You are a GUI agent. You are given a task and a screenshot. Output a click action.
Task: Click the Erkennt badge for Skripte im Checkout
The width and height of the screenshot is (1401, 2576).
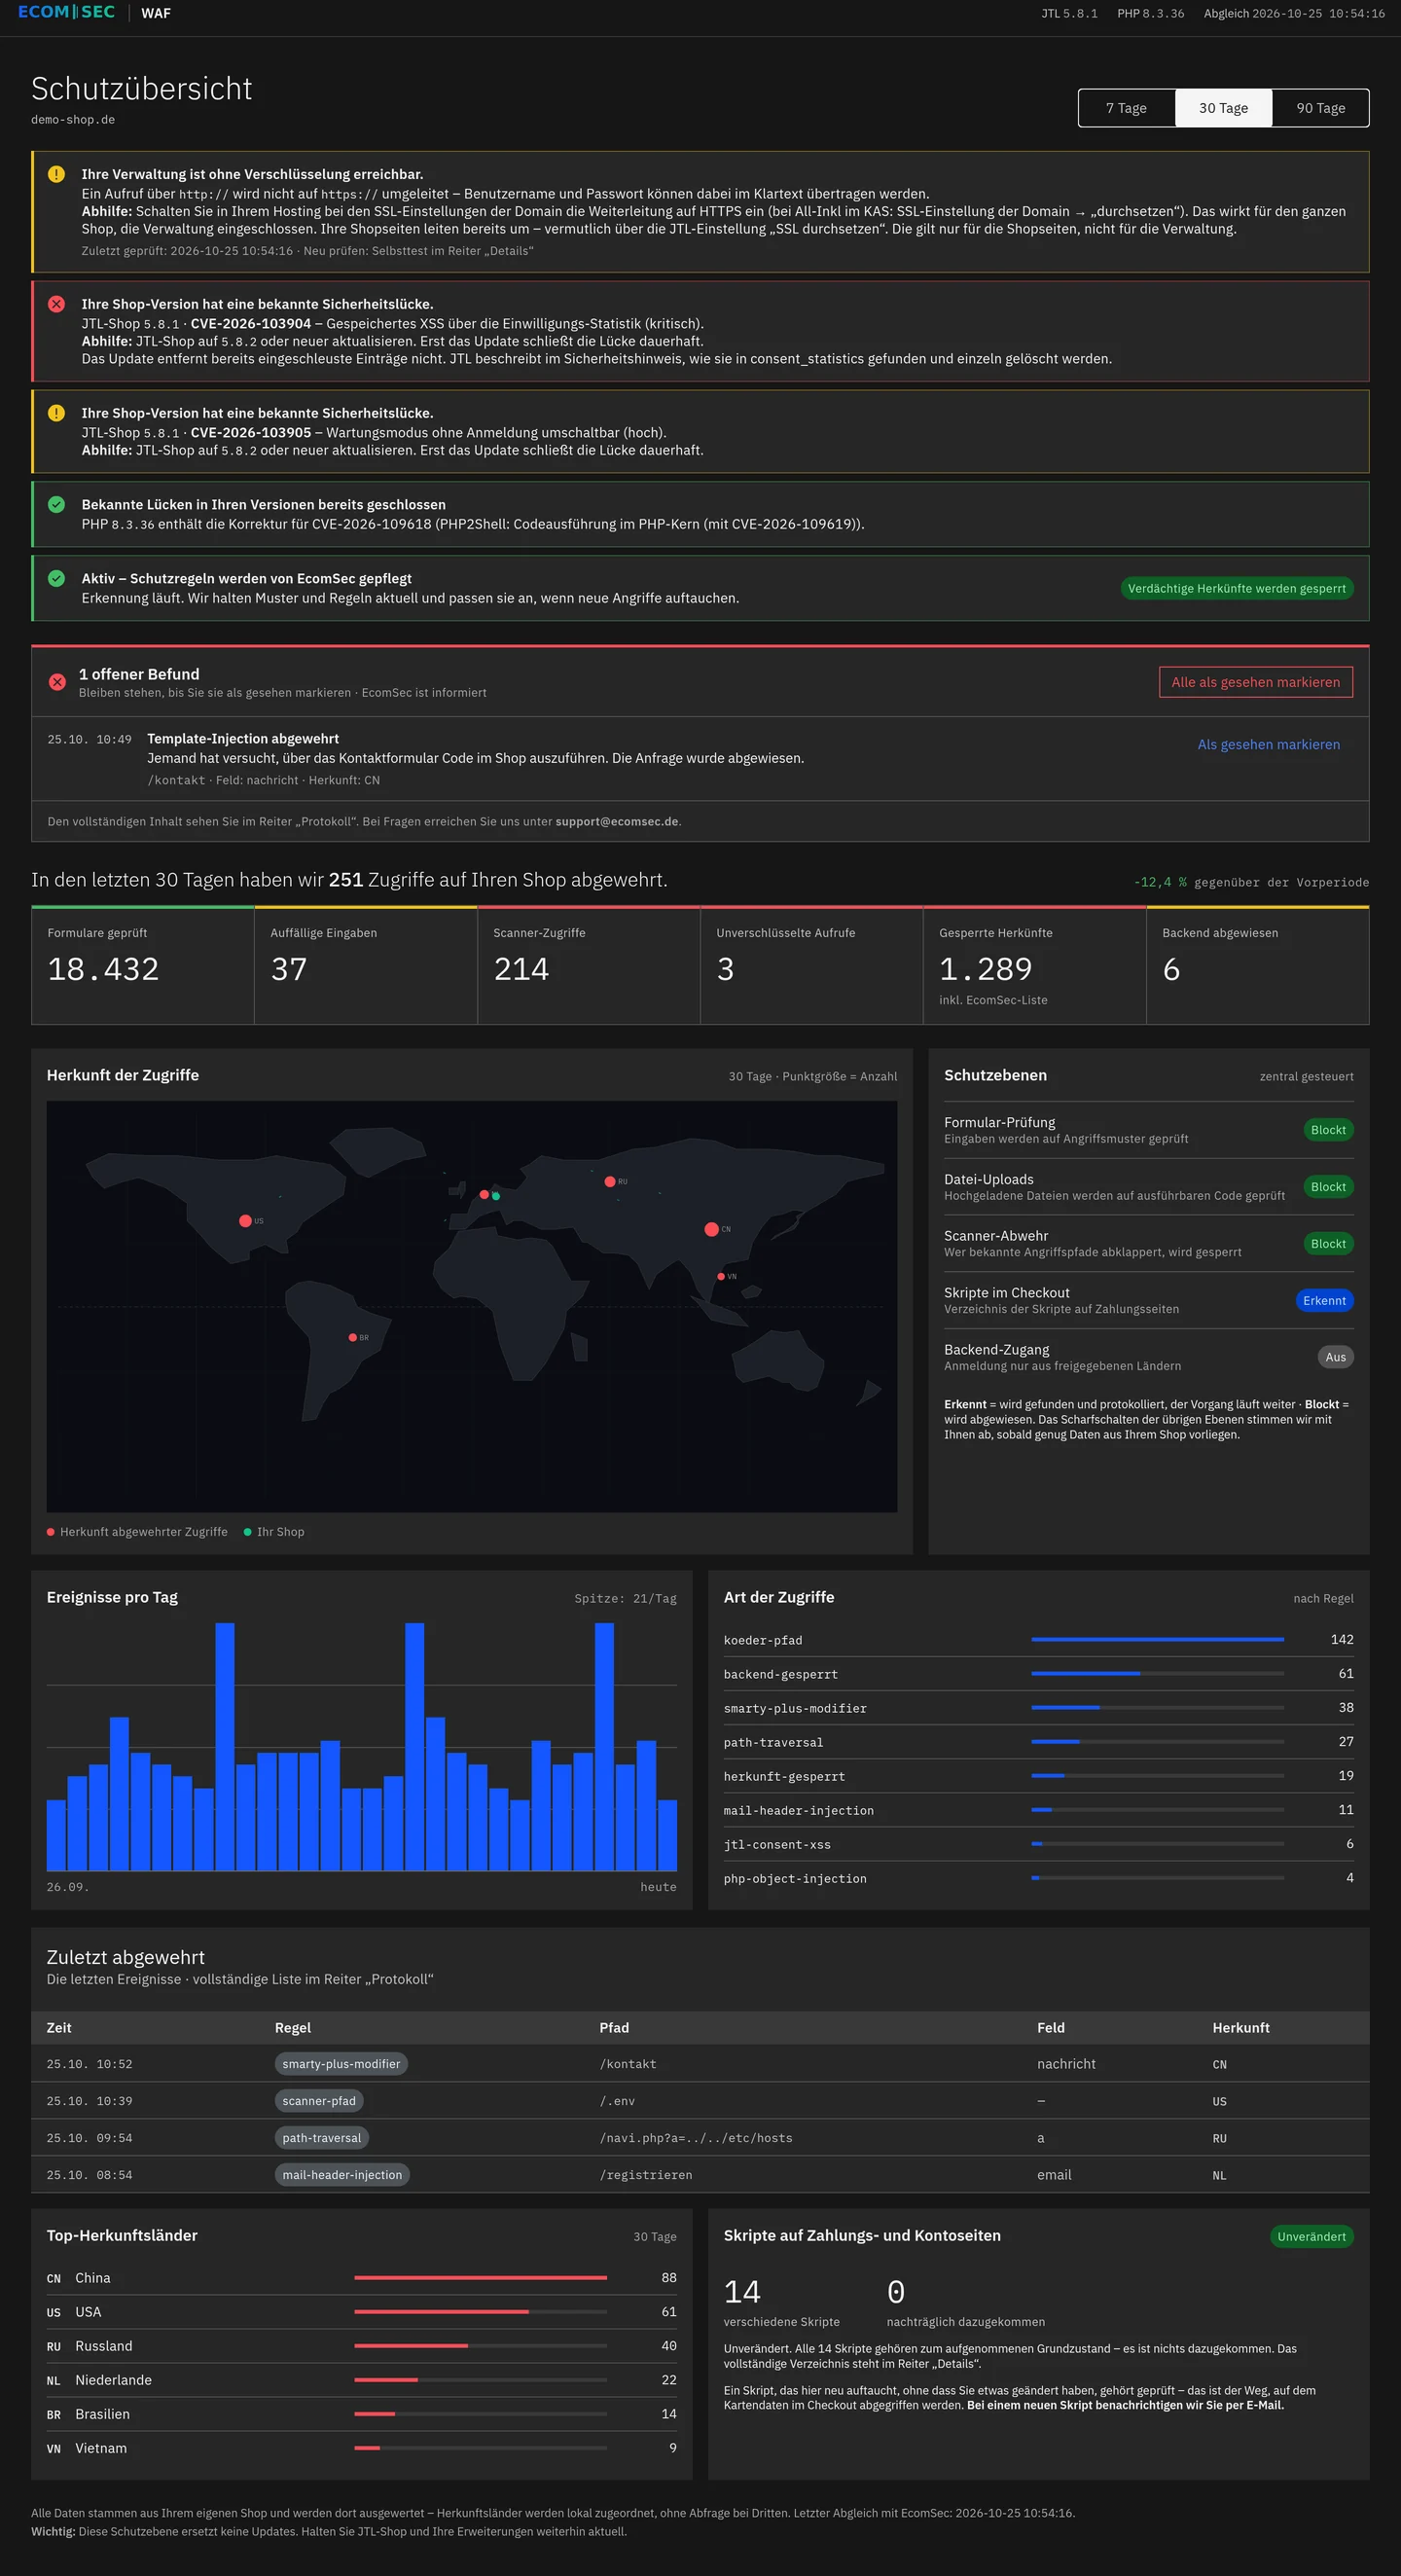tap(1324, 1301)
